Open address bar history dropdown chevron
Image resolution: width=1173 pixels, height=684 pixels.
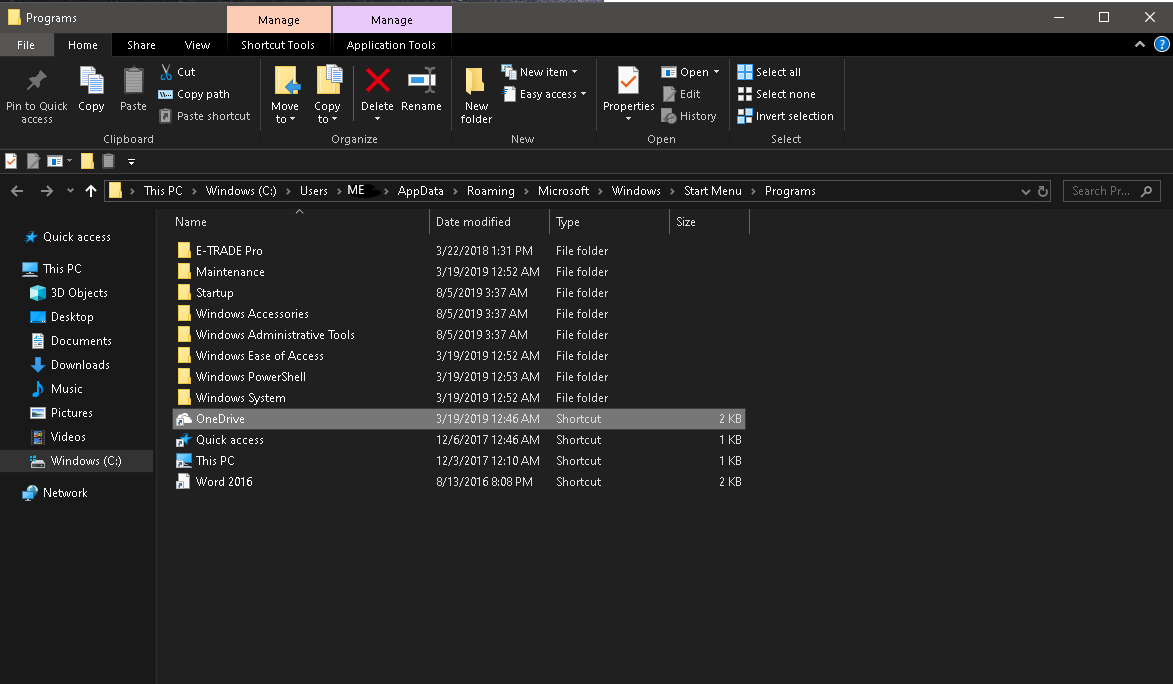click(1026, 192)
